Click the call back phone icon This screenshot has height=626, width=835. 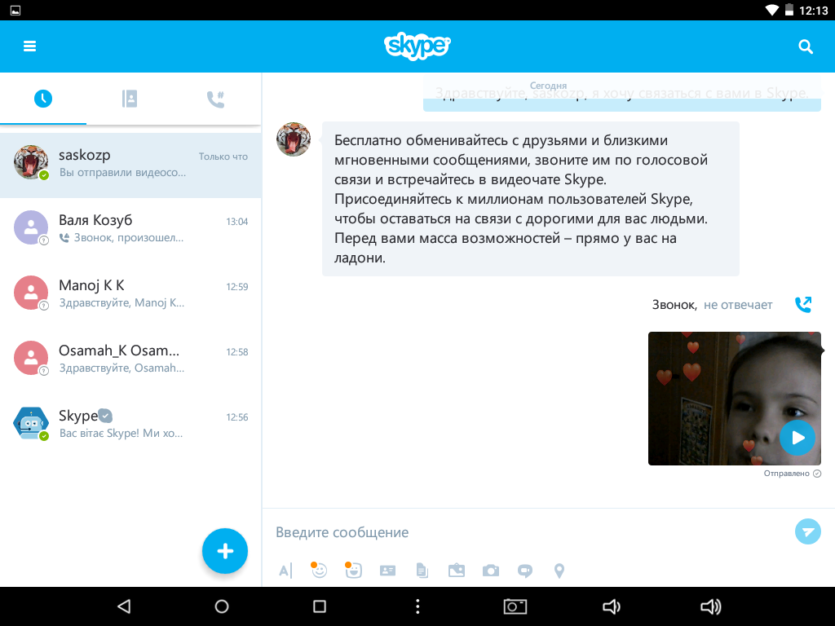803,304
